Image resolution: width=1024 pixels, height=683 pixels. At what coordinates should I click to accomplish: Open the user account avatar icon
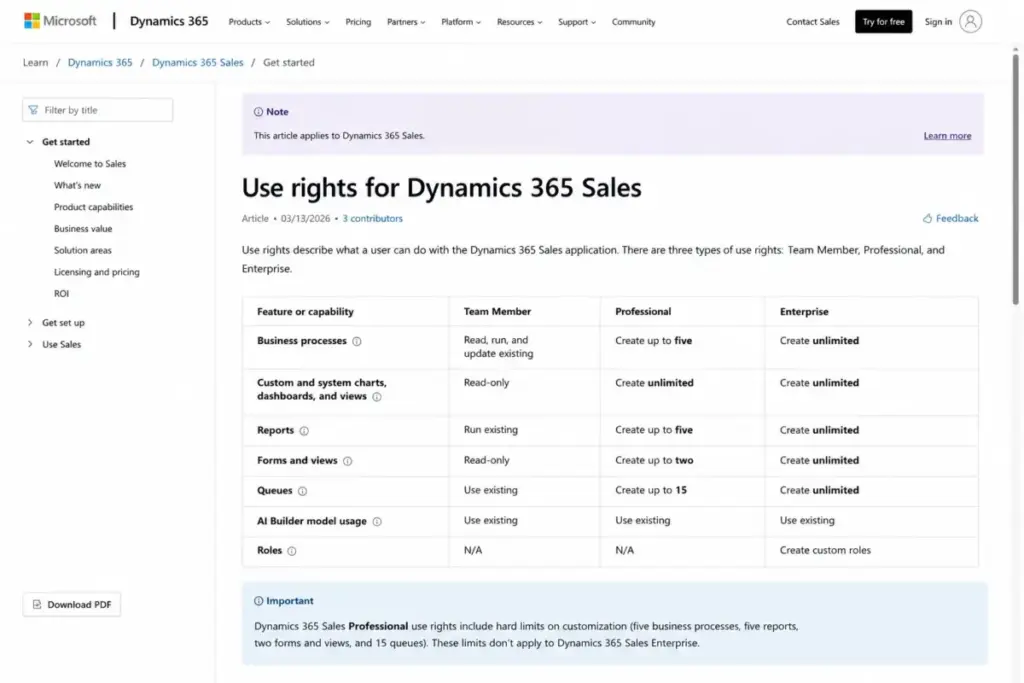(x=970, y=22)
